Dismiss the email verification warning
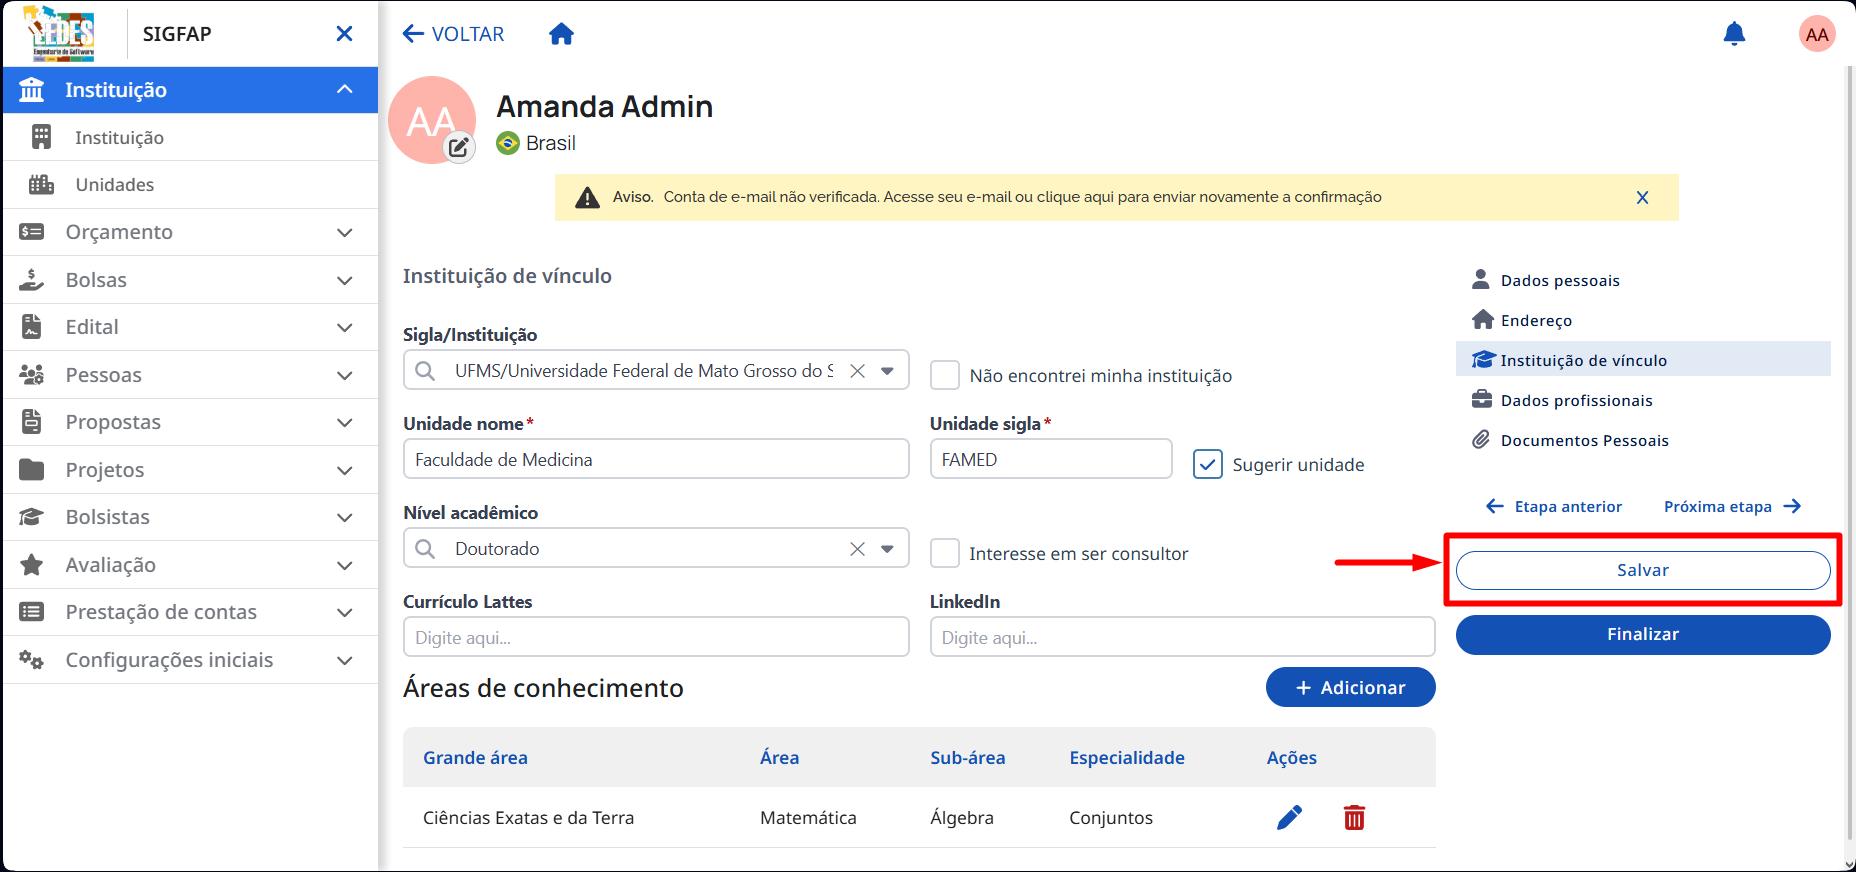The height and width of the screenshot is (872, 1856). coord(1642,198)
